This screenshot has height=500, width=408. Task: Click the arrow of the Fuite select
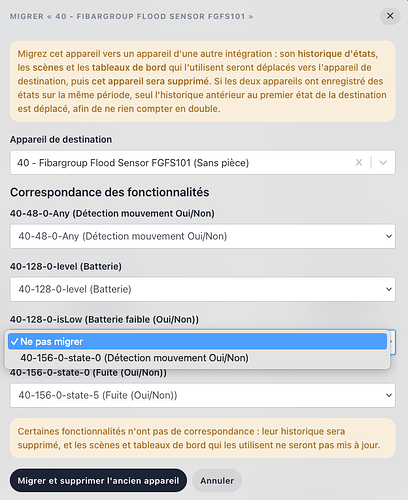[x=389, y=395]
